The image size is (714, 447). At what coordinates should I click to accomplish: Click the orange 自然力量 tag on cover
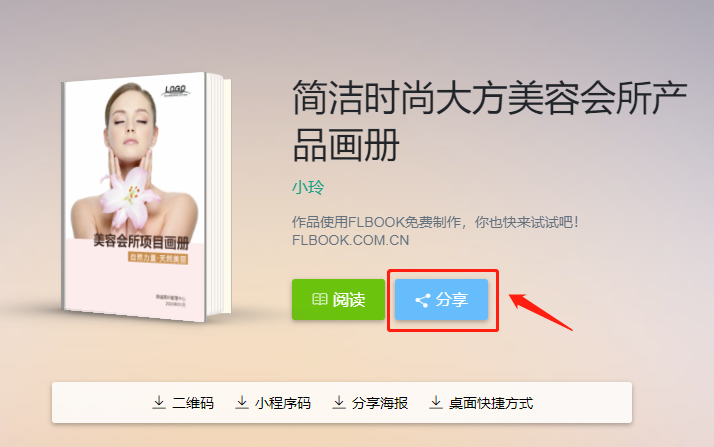(x=158, y=258)
